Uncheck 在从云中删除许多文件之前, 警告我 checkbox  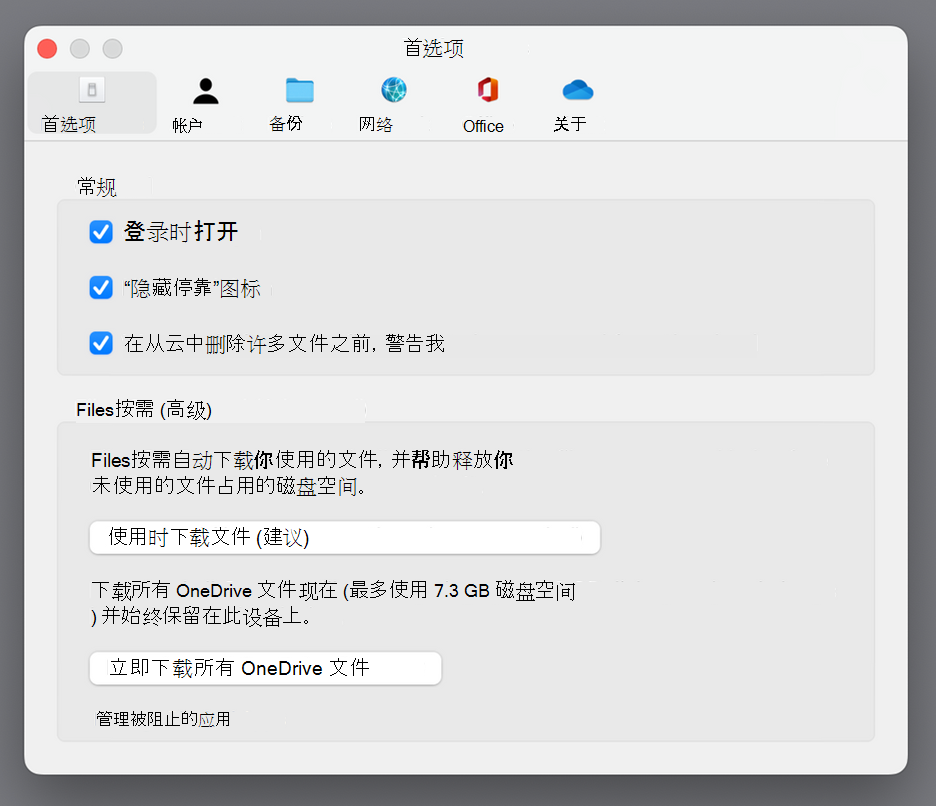(x=101, y=343)
